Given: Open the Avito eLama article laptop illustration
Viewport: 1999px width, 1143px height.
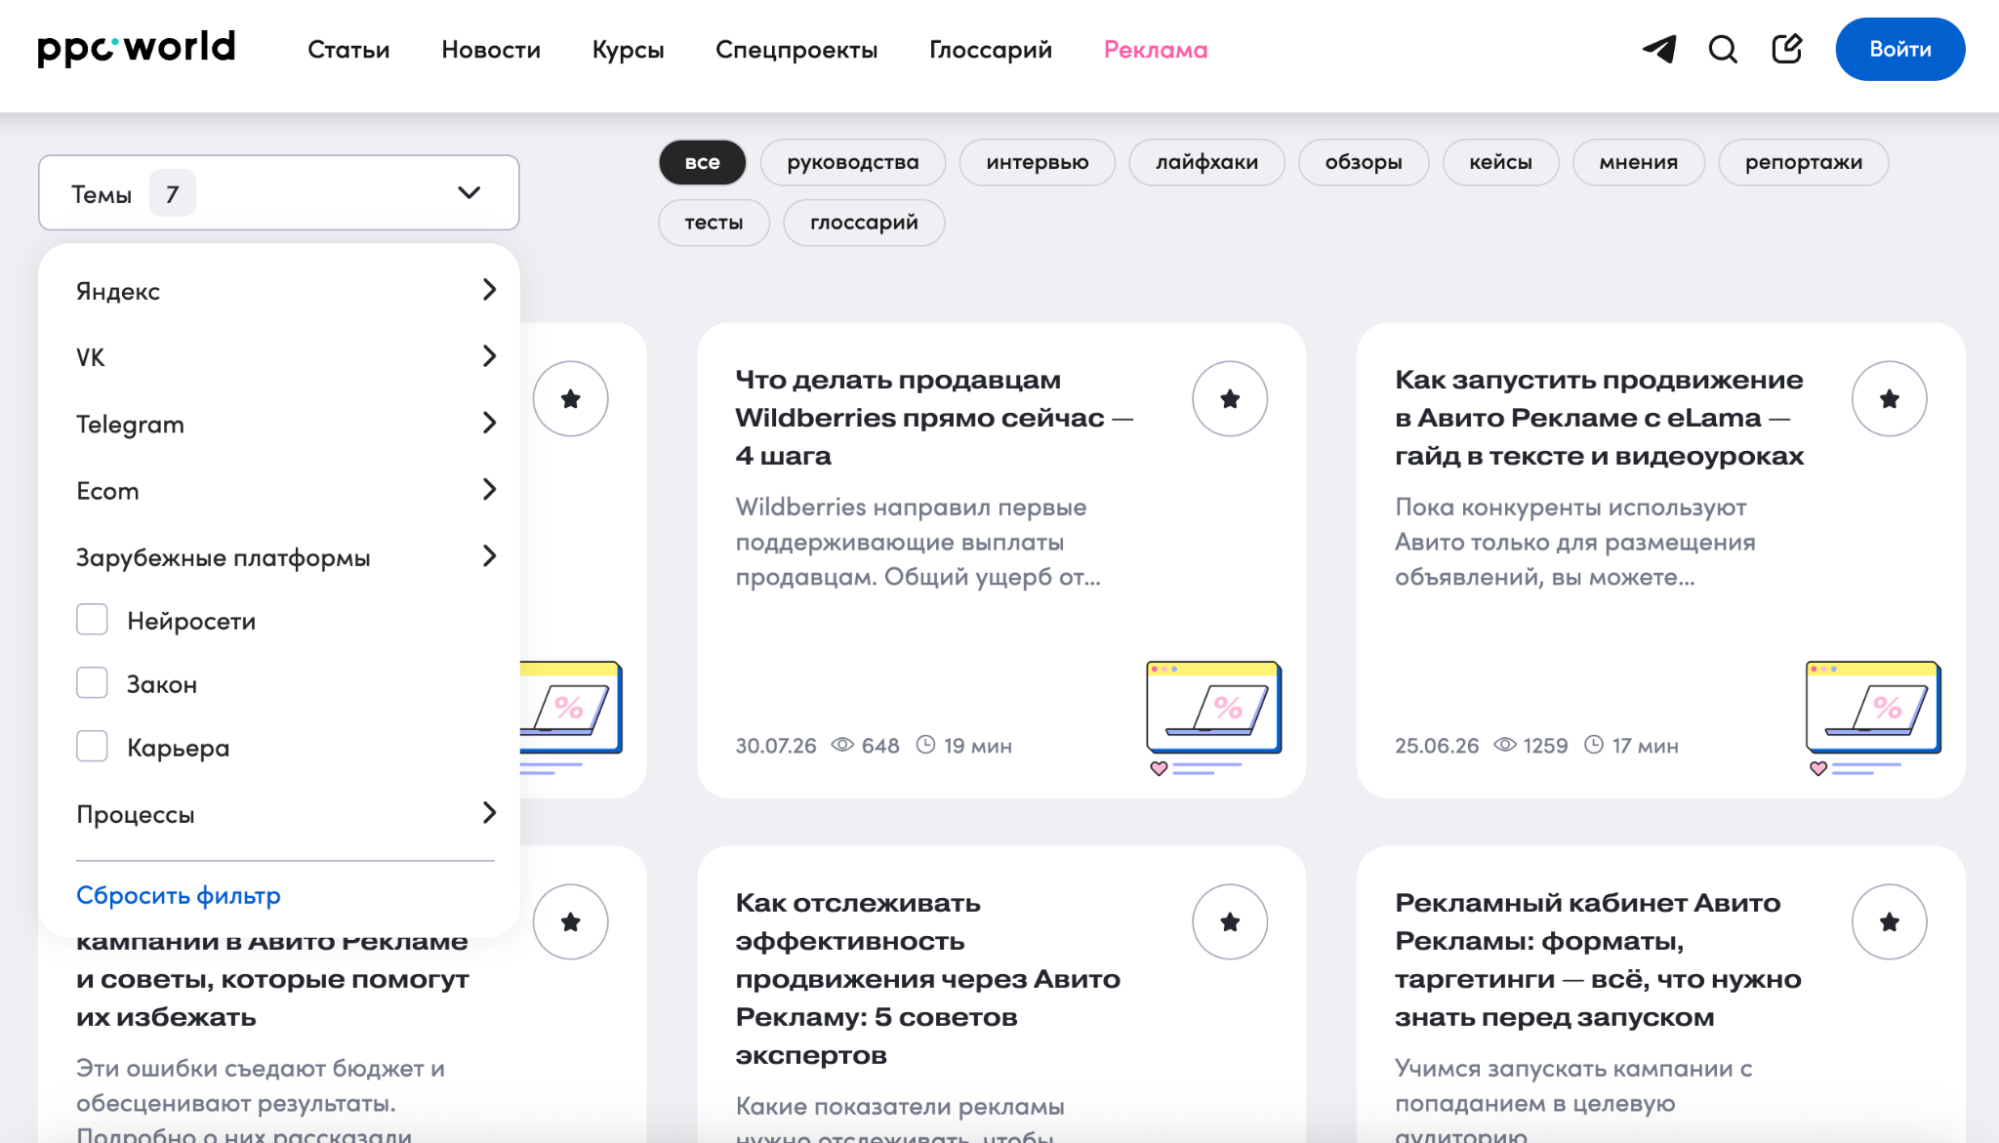Looking at the screenshot, I should pyautogui.click(x=1872, y=717).
